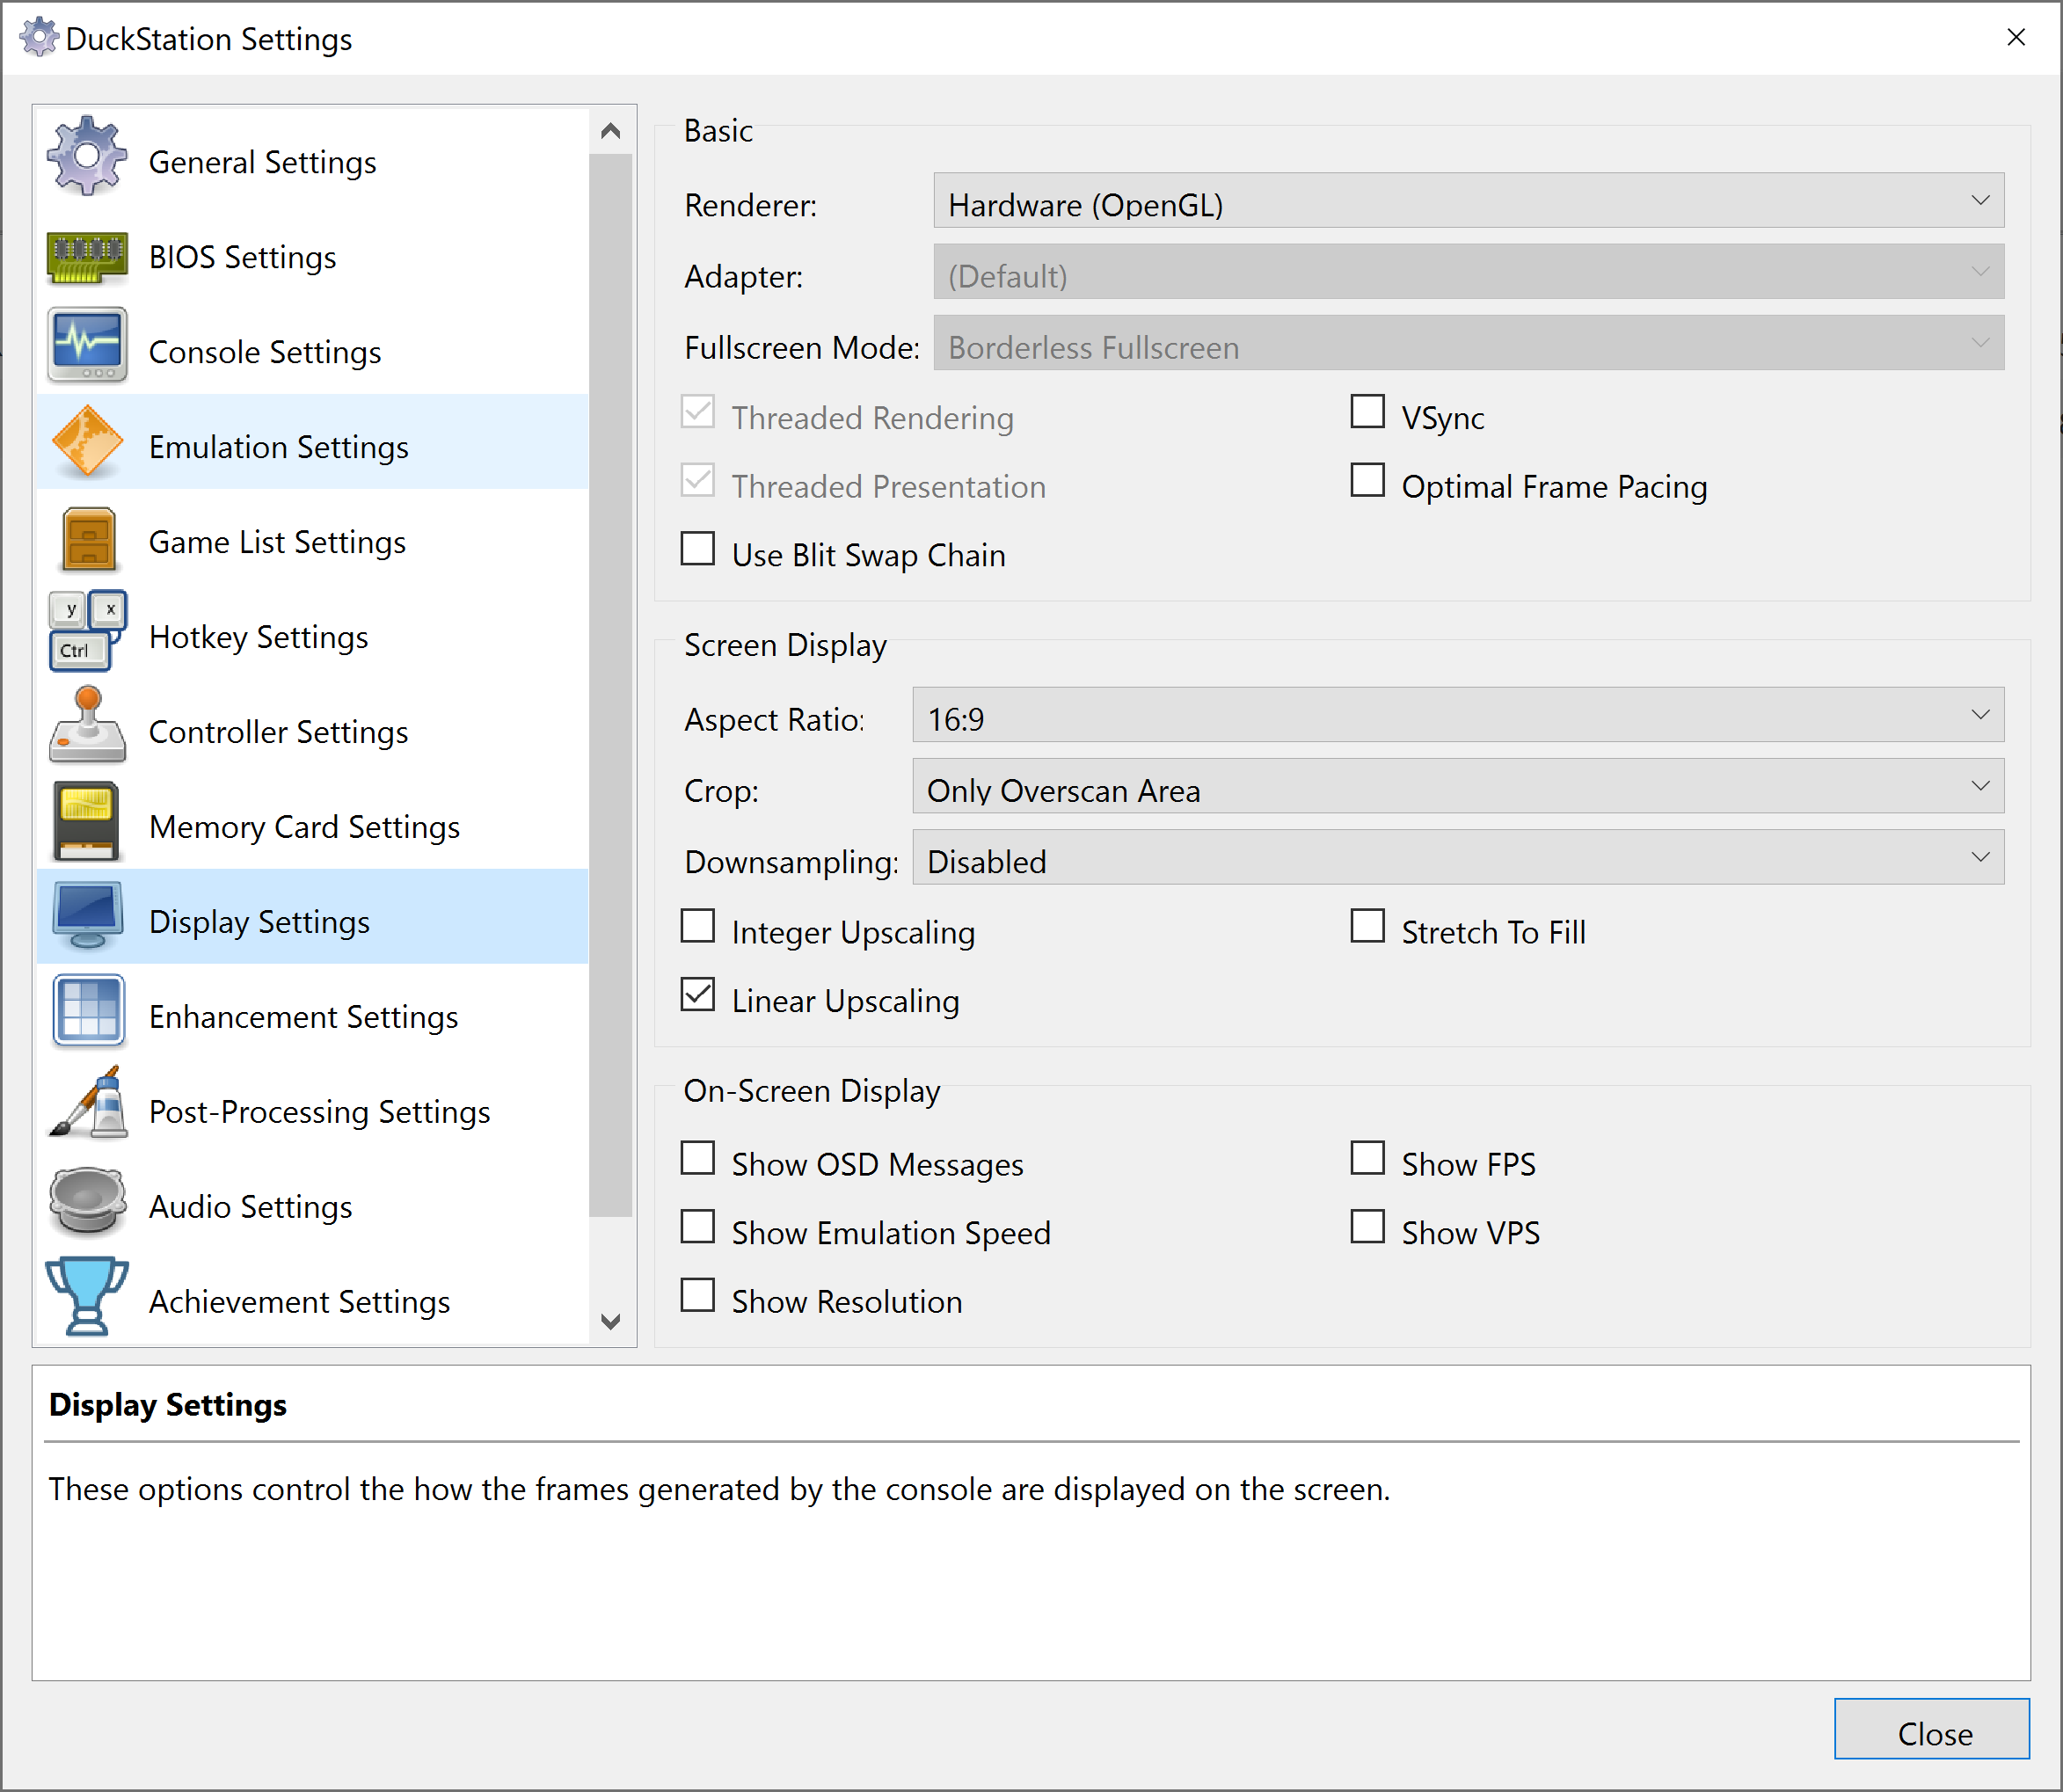Uncheck Linear Upscaling
2063x1792 pixels.
(x=698, y=996)
